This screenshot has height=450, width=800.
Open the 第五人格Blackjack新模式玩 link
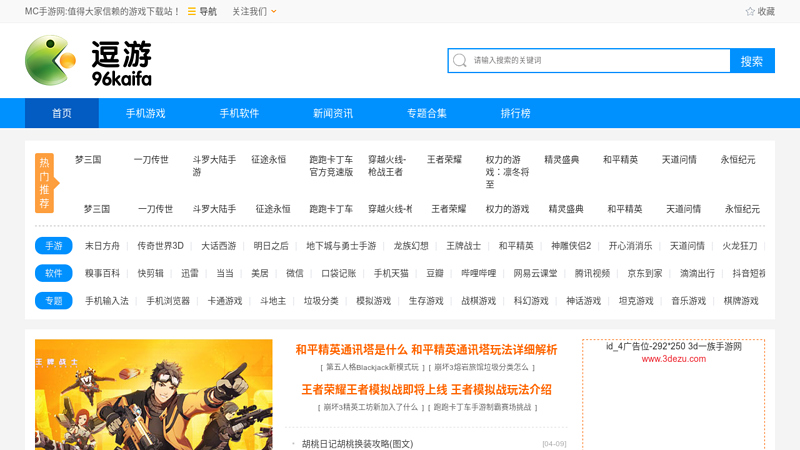372,367
